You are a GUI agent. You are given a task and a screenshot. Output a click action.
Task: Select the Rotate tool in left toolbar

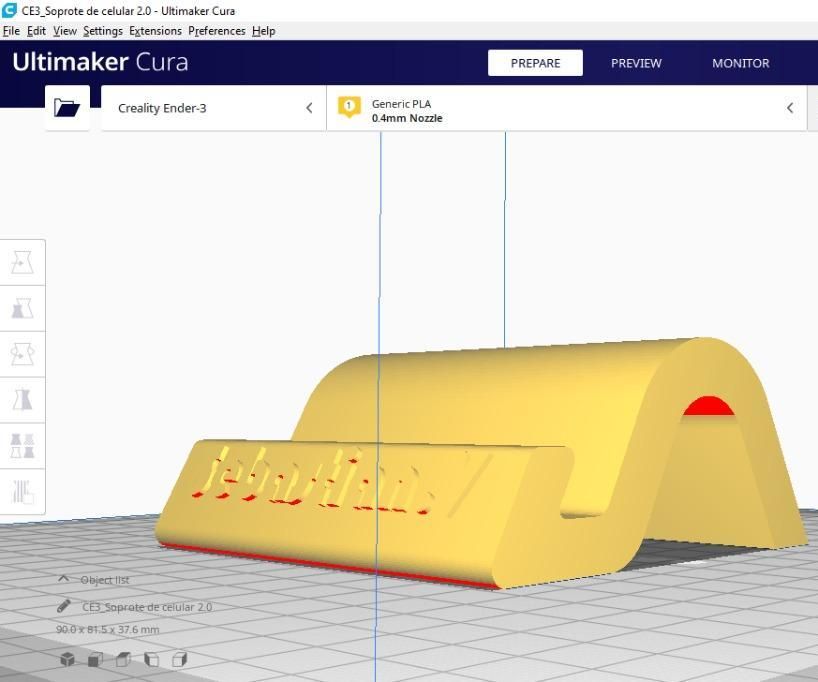(22, 354)
